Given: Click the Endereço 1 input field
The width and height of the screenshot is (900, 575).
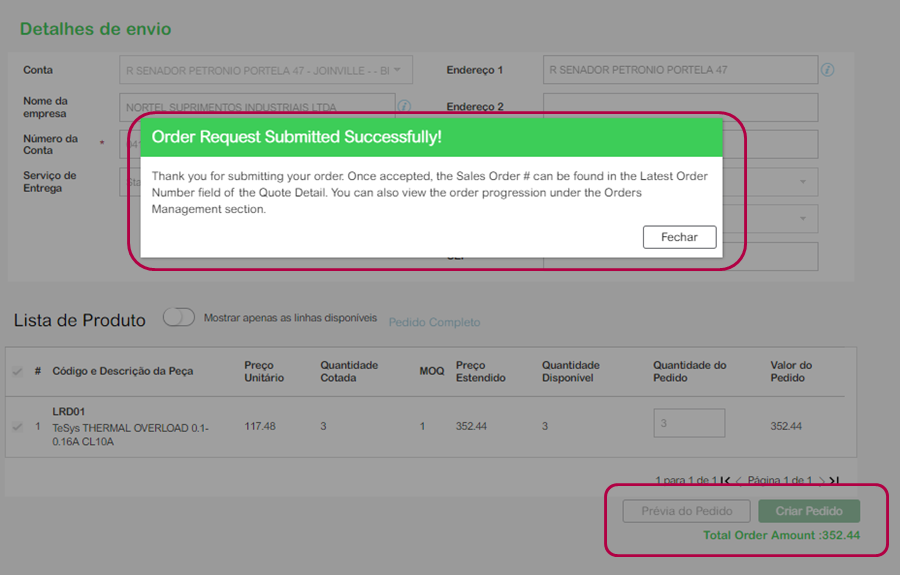Looking at the screenshot, I should [680, 70].
